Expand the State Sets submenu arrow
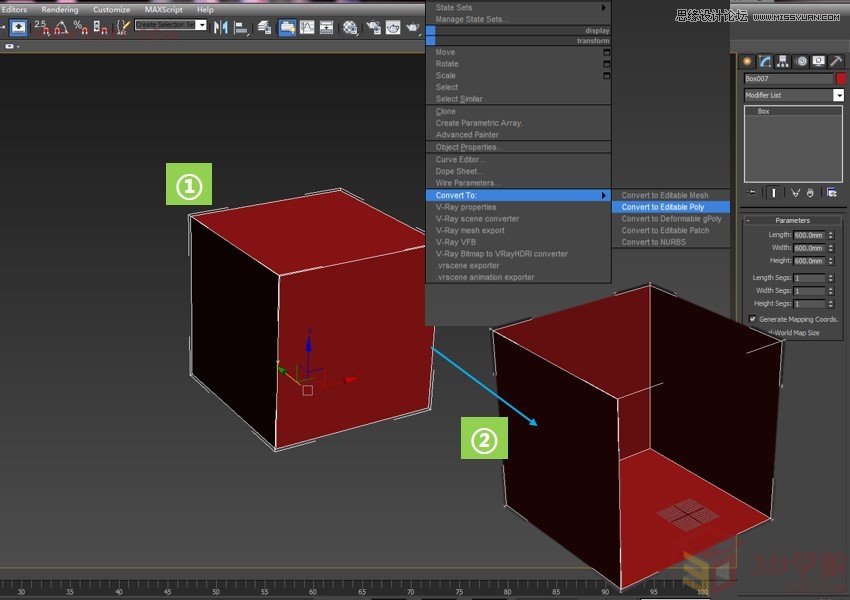Screen dimensions: 850x600 [x=603, y=8]
